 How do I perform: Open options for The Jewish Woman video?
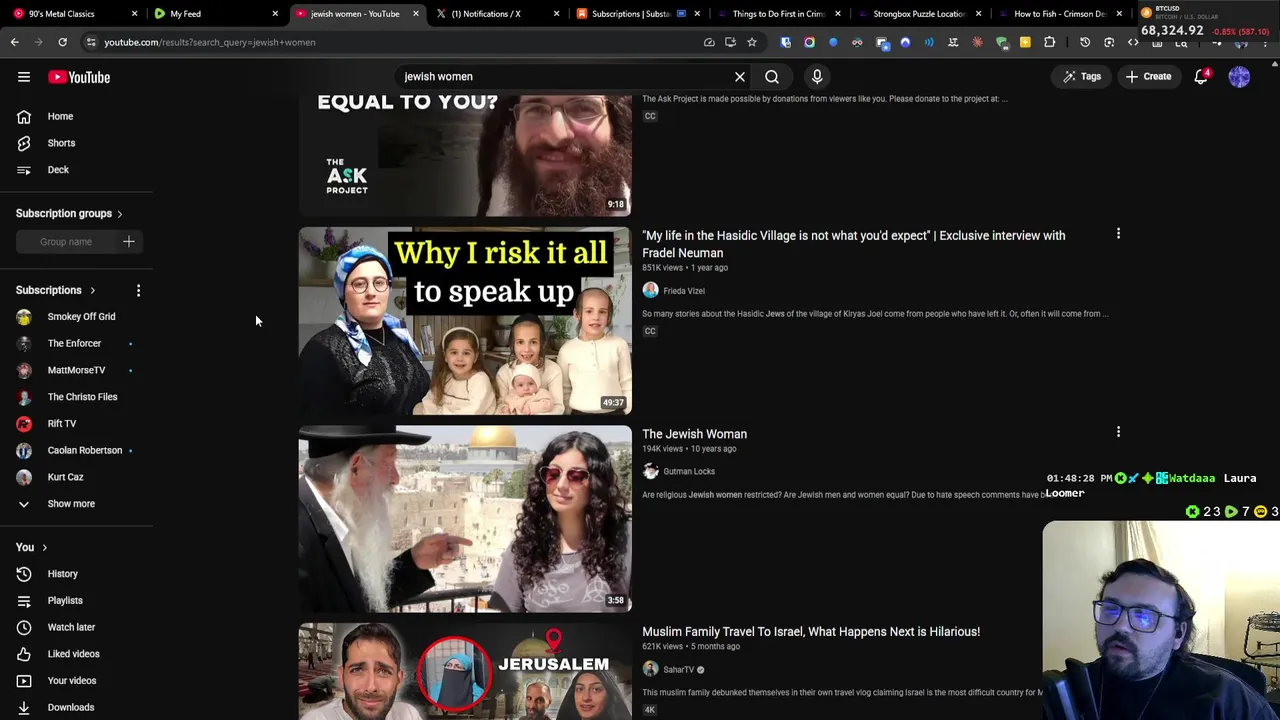(1118, 432)
